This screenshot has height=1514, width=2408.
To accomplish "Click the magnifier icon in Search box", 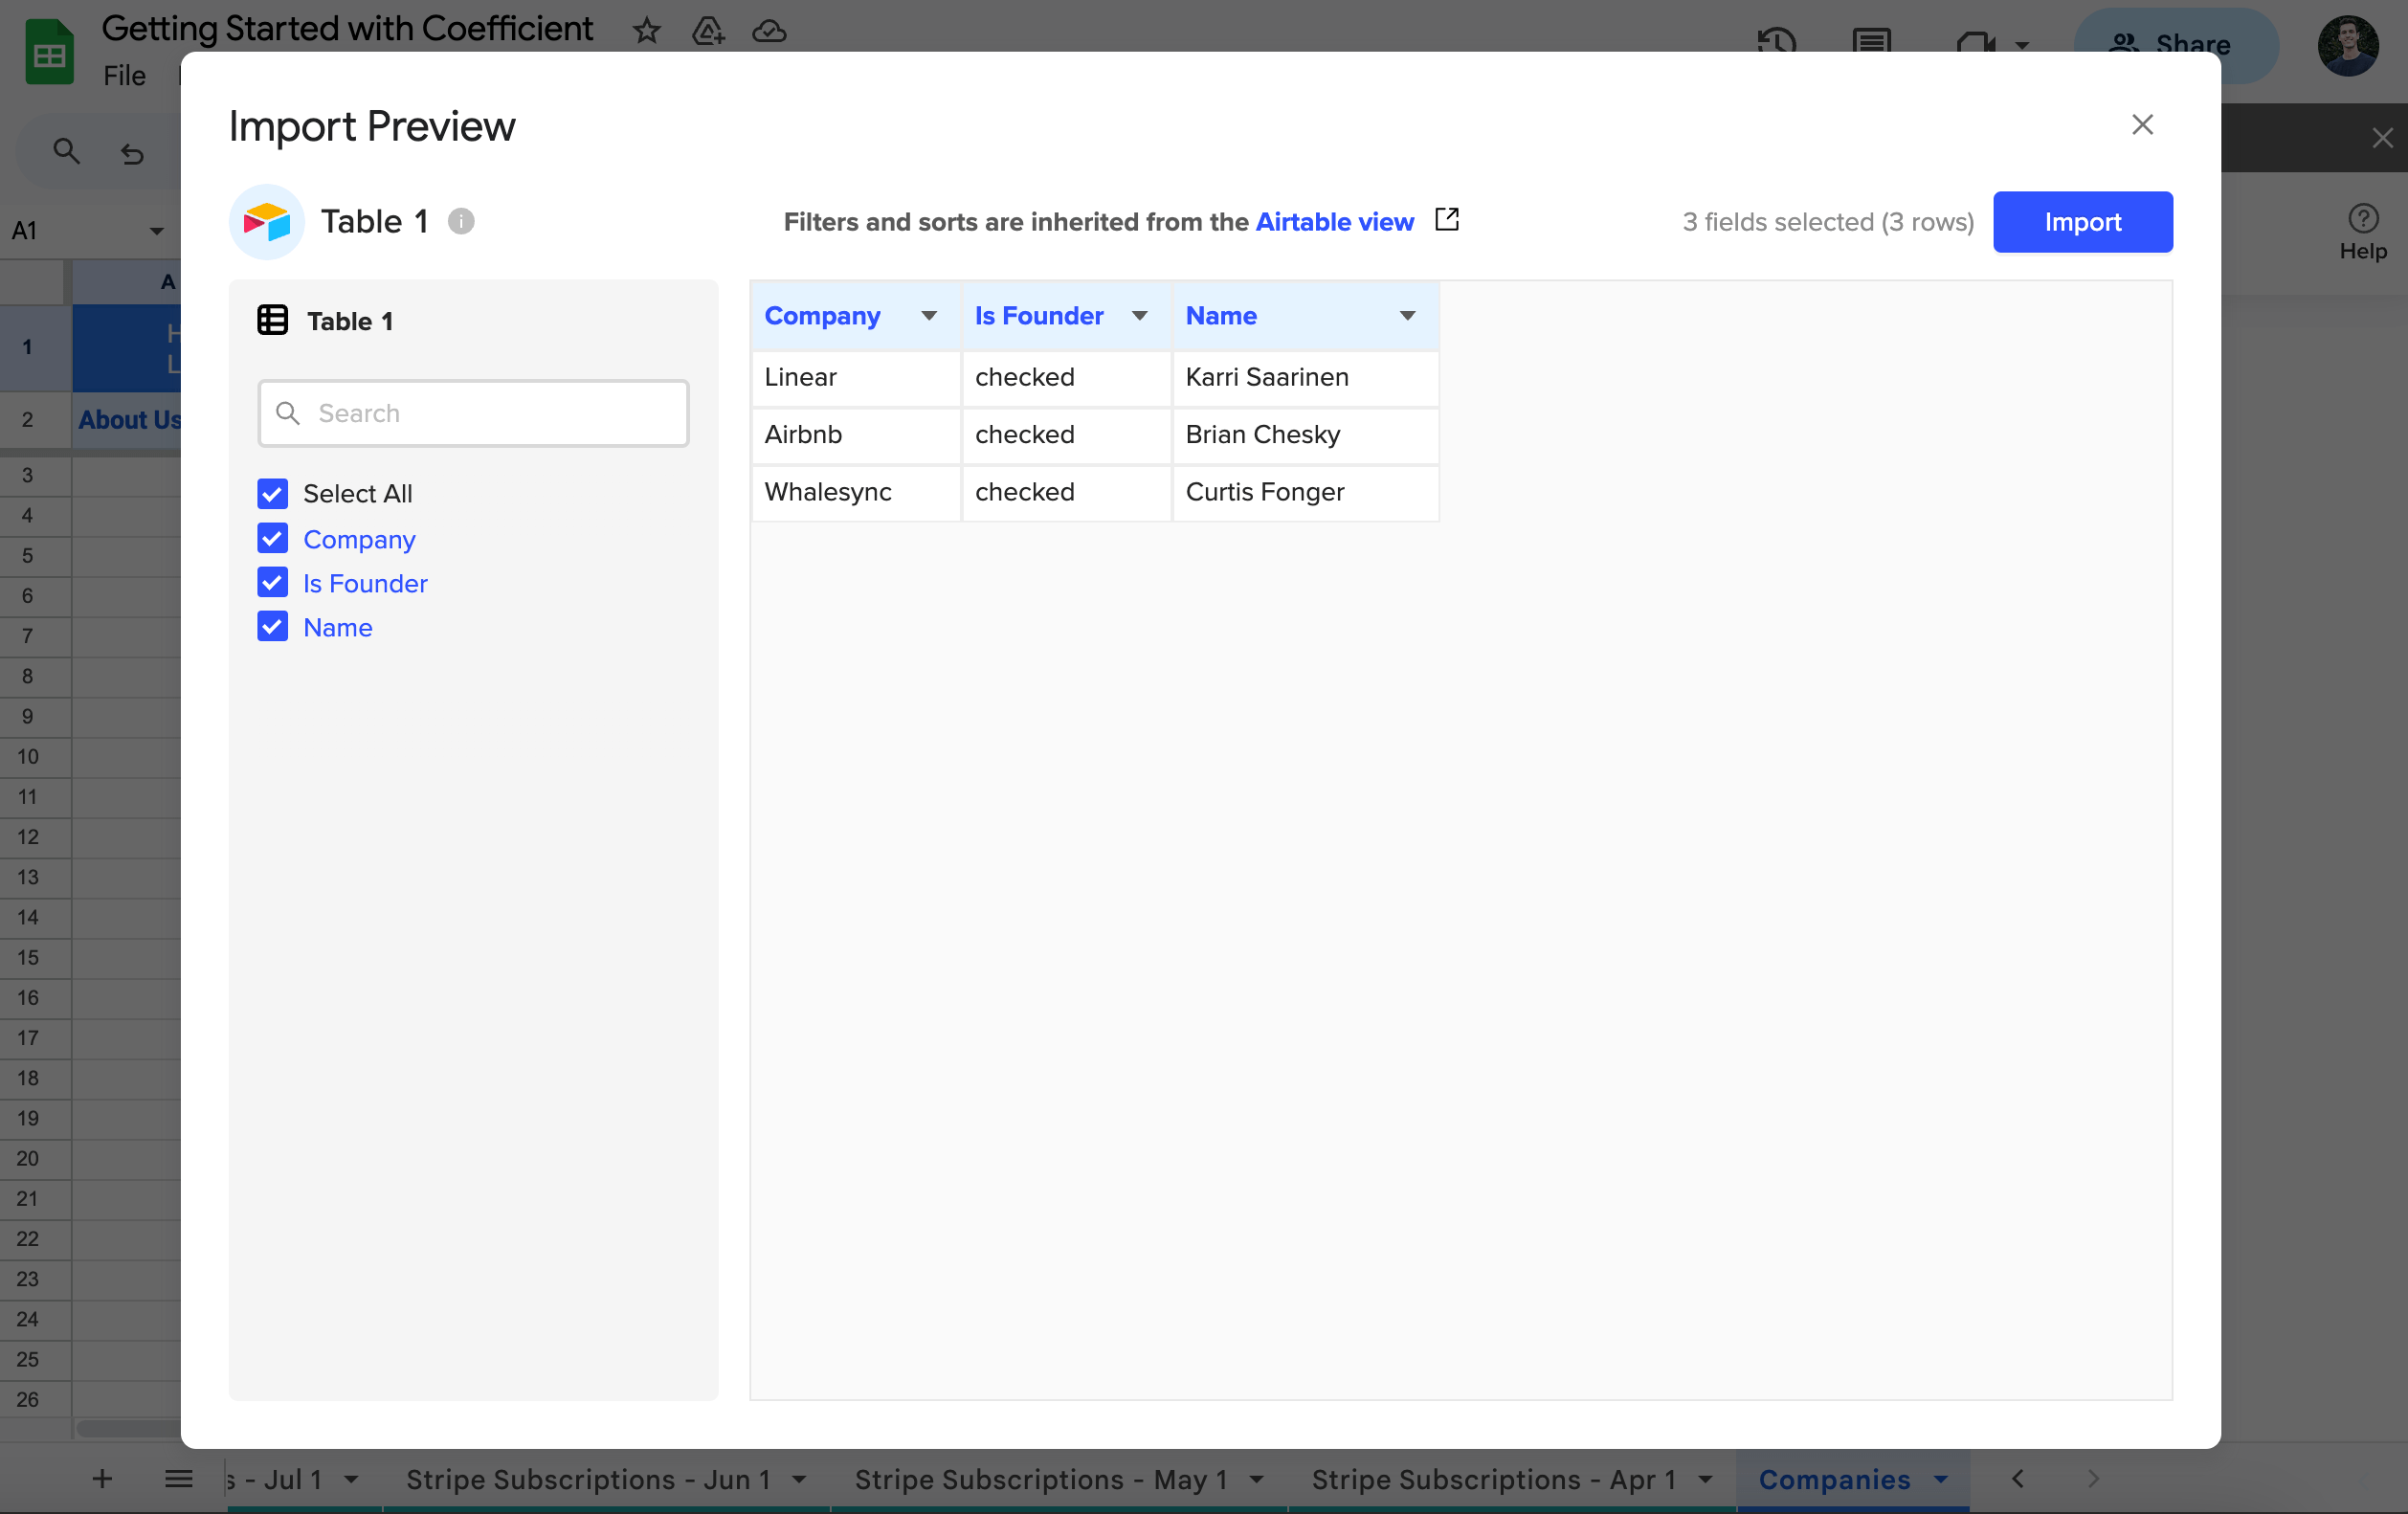I will pyautogui.click(x=288, y=413).
